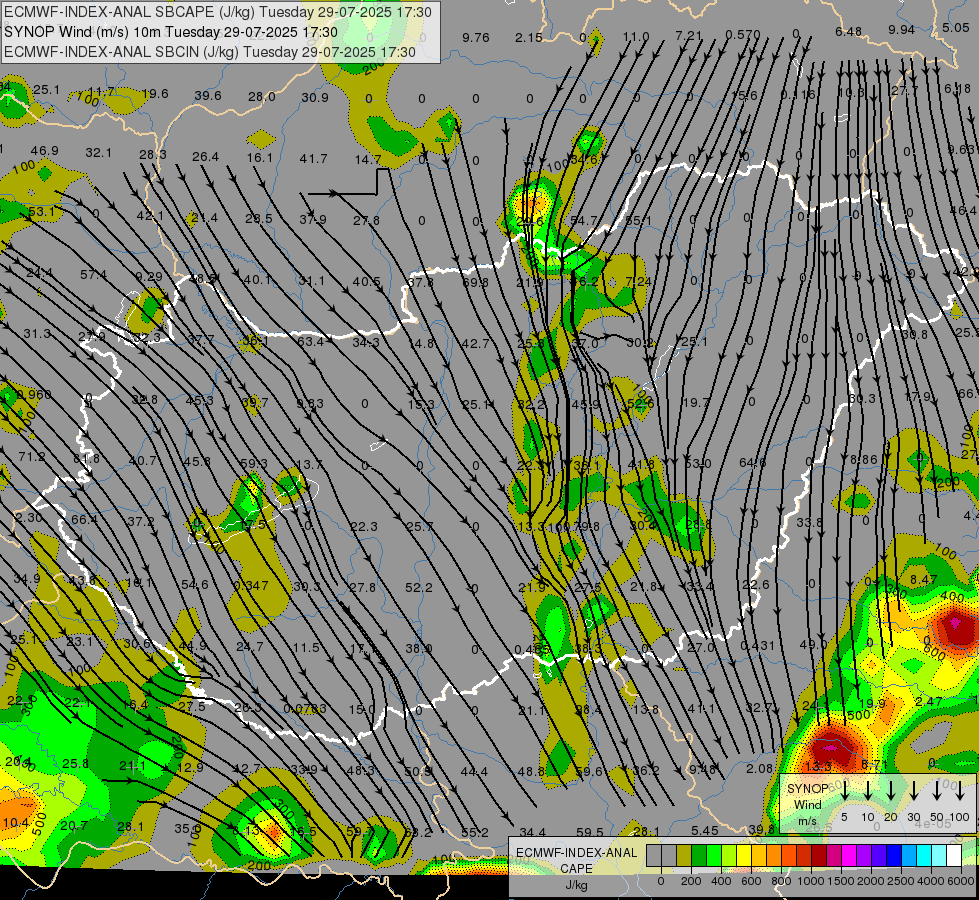The width and height of the screenshot is (979, 900).
Task: Click the 2500 tick label on color bar
Action: click(901, 881)
